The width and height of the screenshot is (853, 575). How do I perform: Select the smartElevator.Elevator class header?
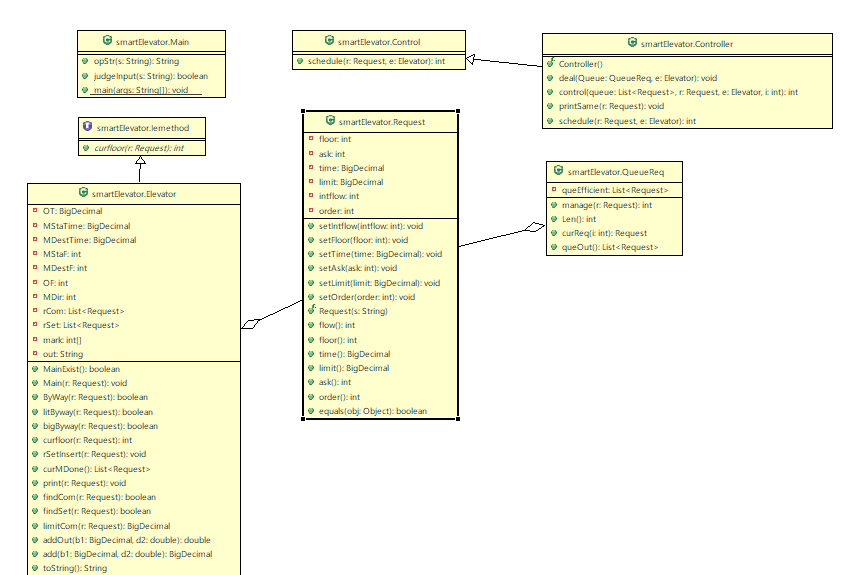(x=134, y=194)
